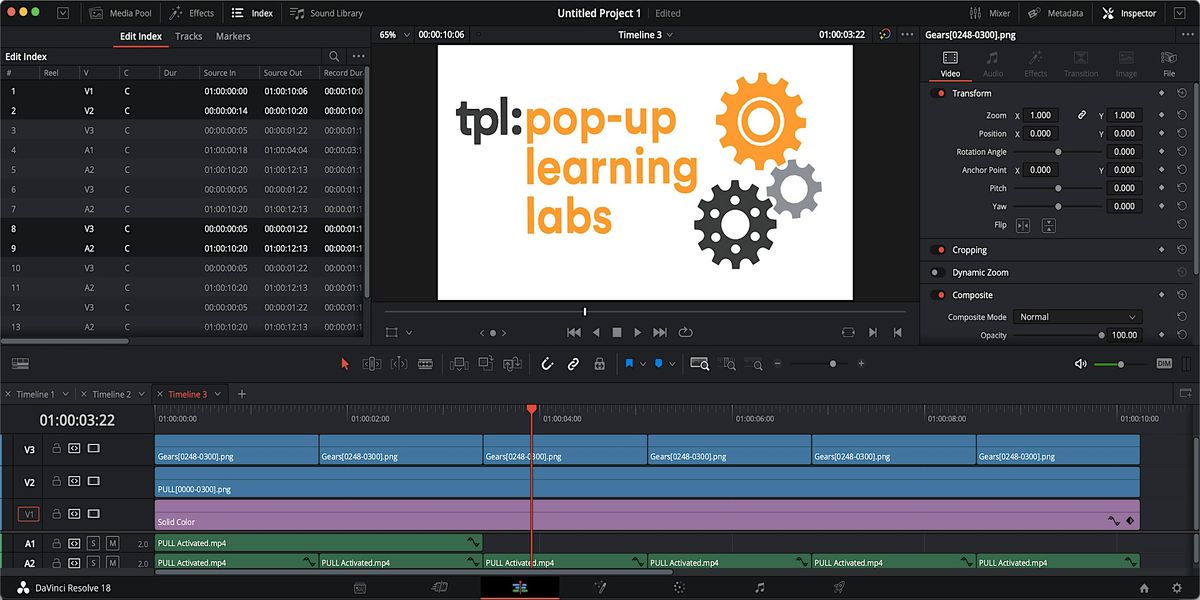Reset the Zoom parameter in Transform
Screen dimensions: 1200x600
tap(1181, 115)
